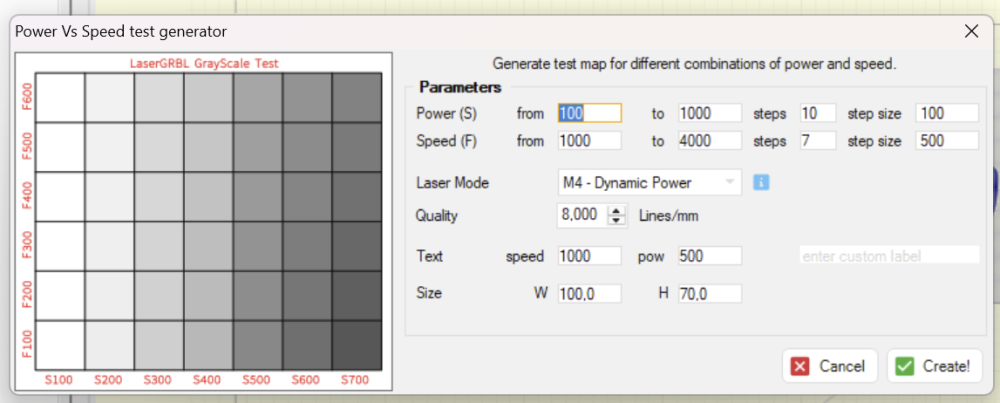Click the LaserGRBL GrayScale Test title in preview
The width and height of the screenshot is (1000, 403).
pos(203,63)
